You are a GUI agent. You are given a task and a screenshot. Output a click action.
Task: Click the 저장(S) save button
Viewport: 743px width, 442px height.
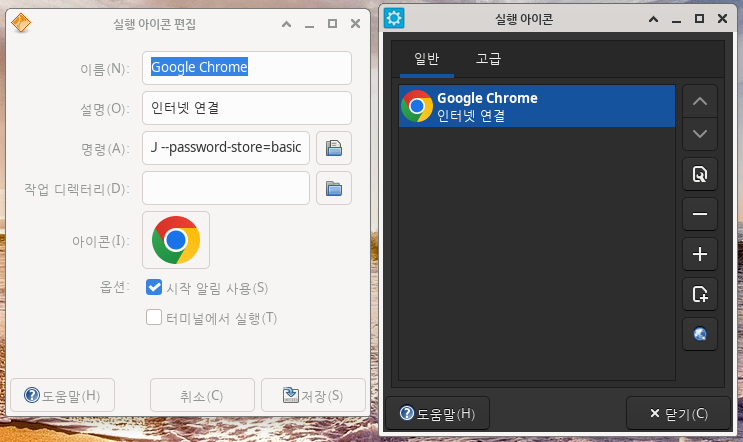click(313, 395)
